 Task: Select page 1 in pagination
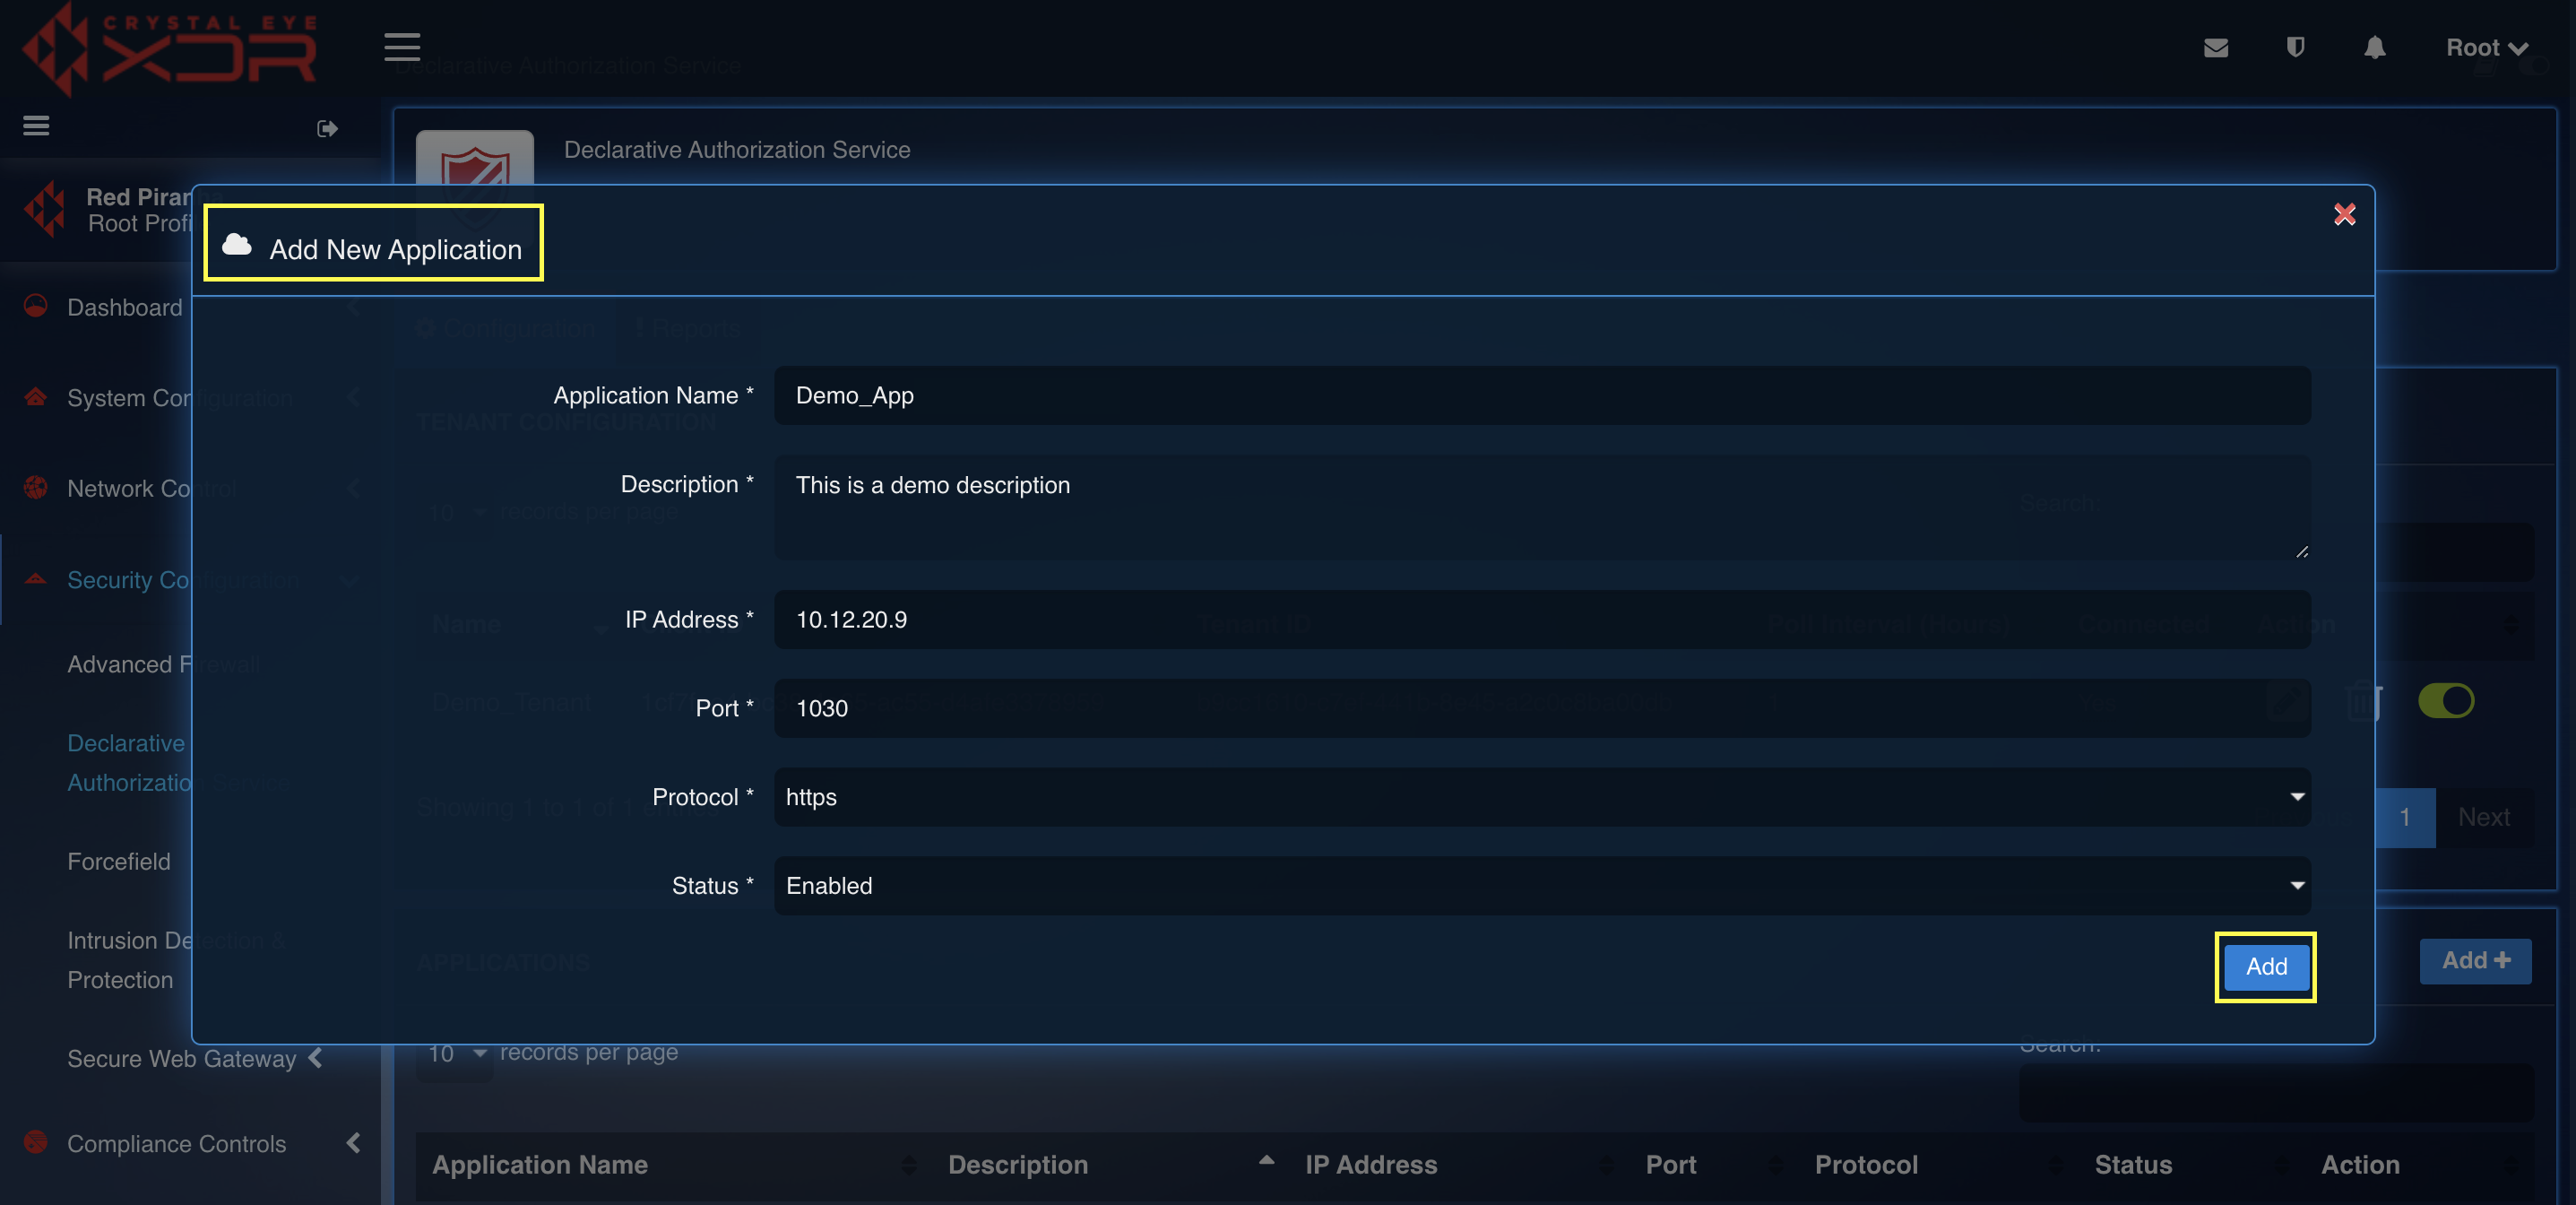(2405, 817)
